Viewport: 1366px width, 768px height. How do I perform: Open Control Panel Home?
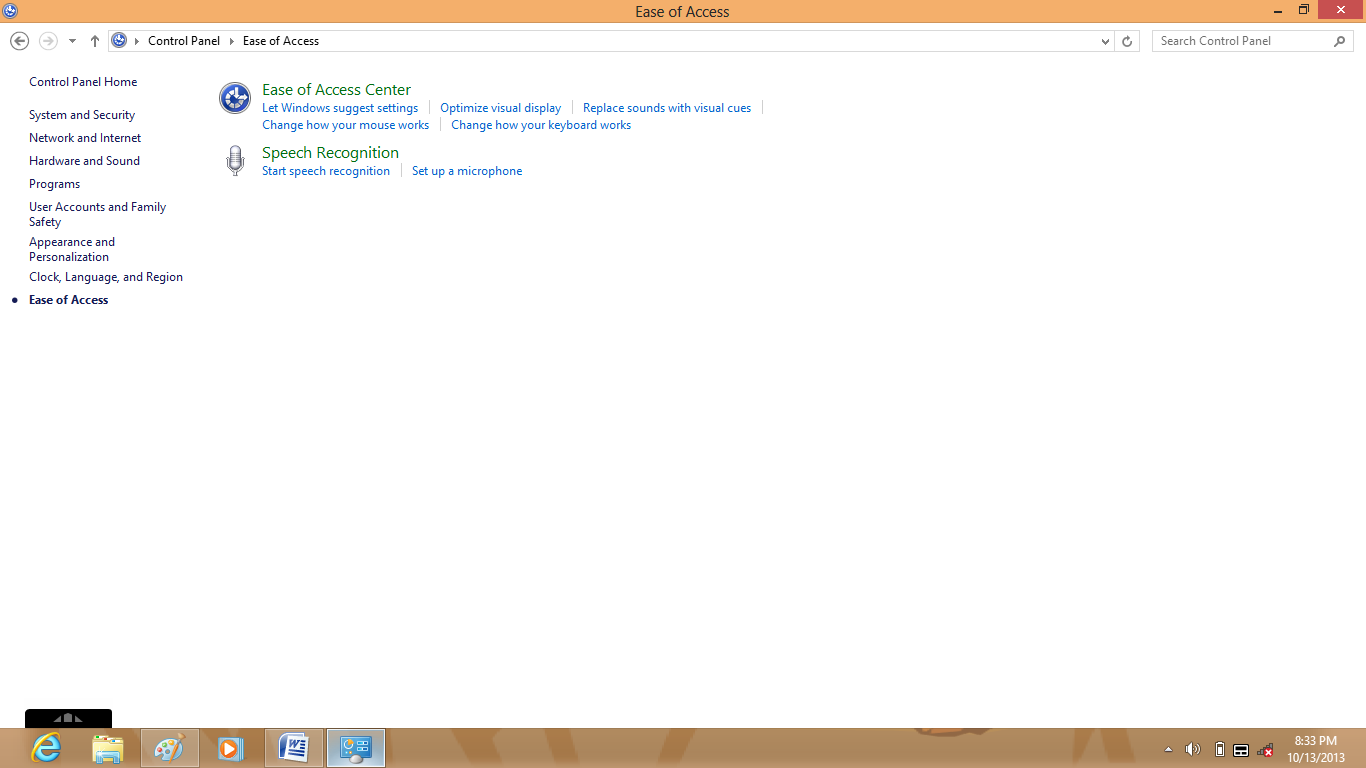click(83, 82)
